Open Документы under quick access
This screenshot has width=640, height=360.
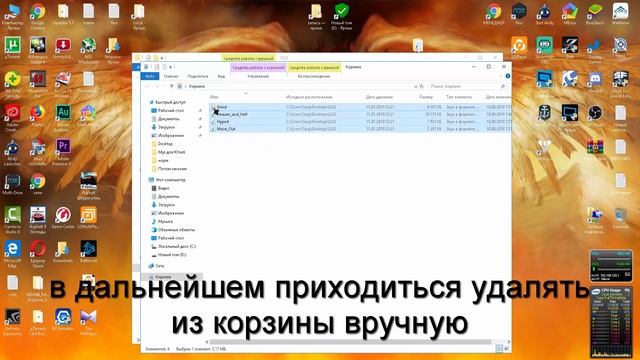[x=165, y=119]
